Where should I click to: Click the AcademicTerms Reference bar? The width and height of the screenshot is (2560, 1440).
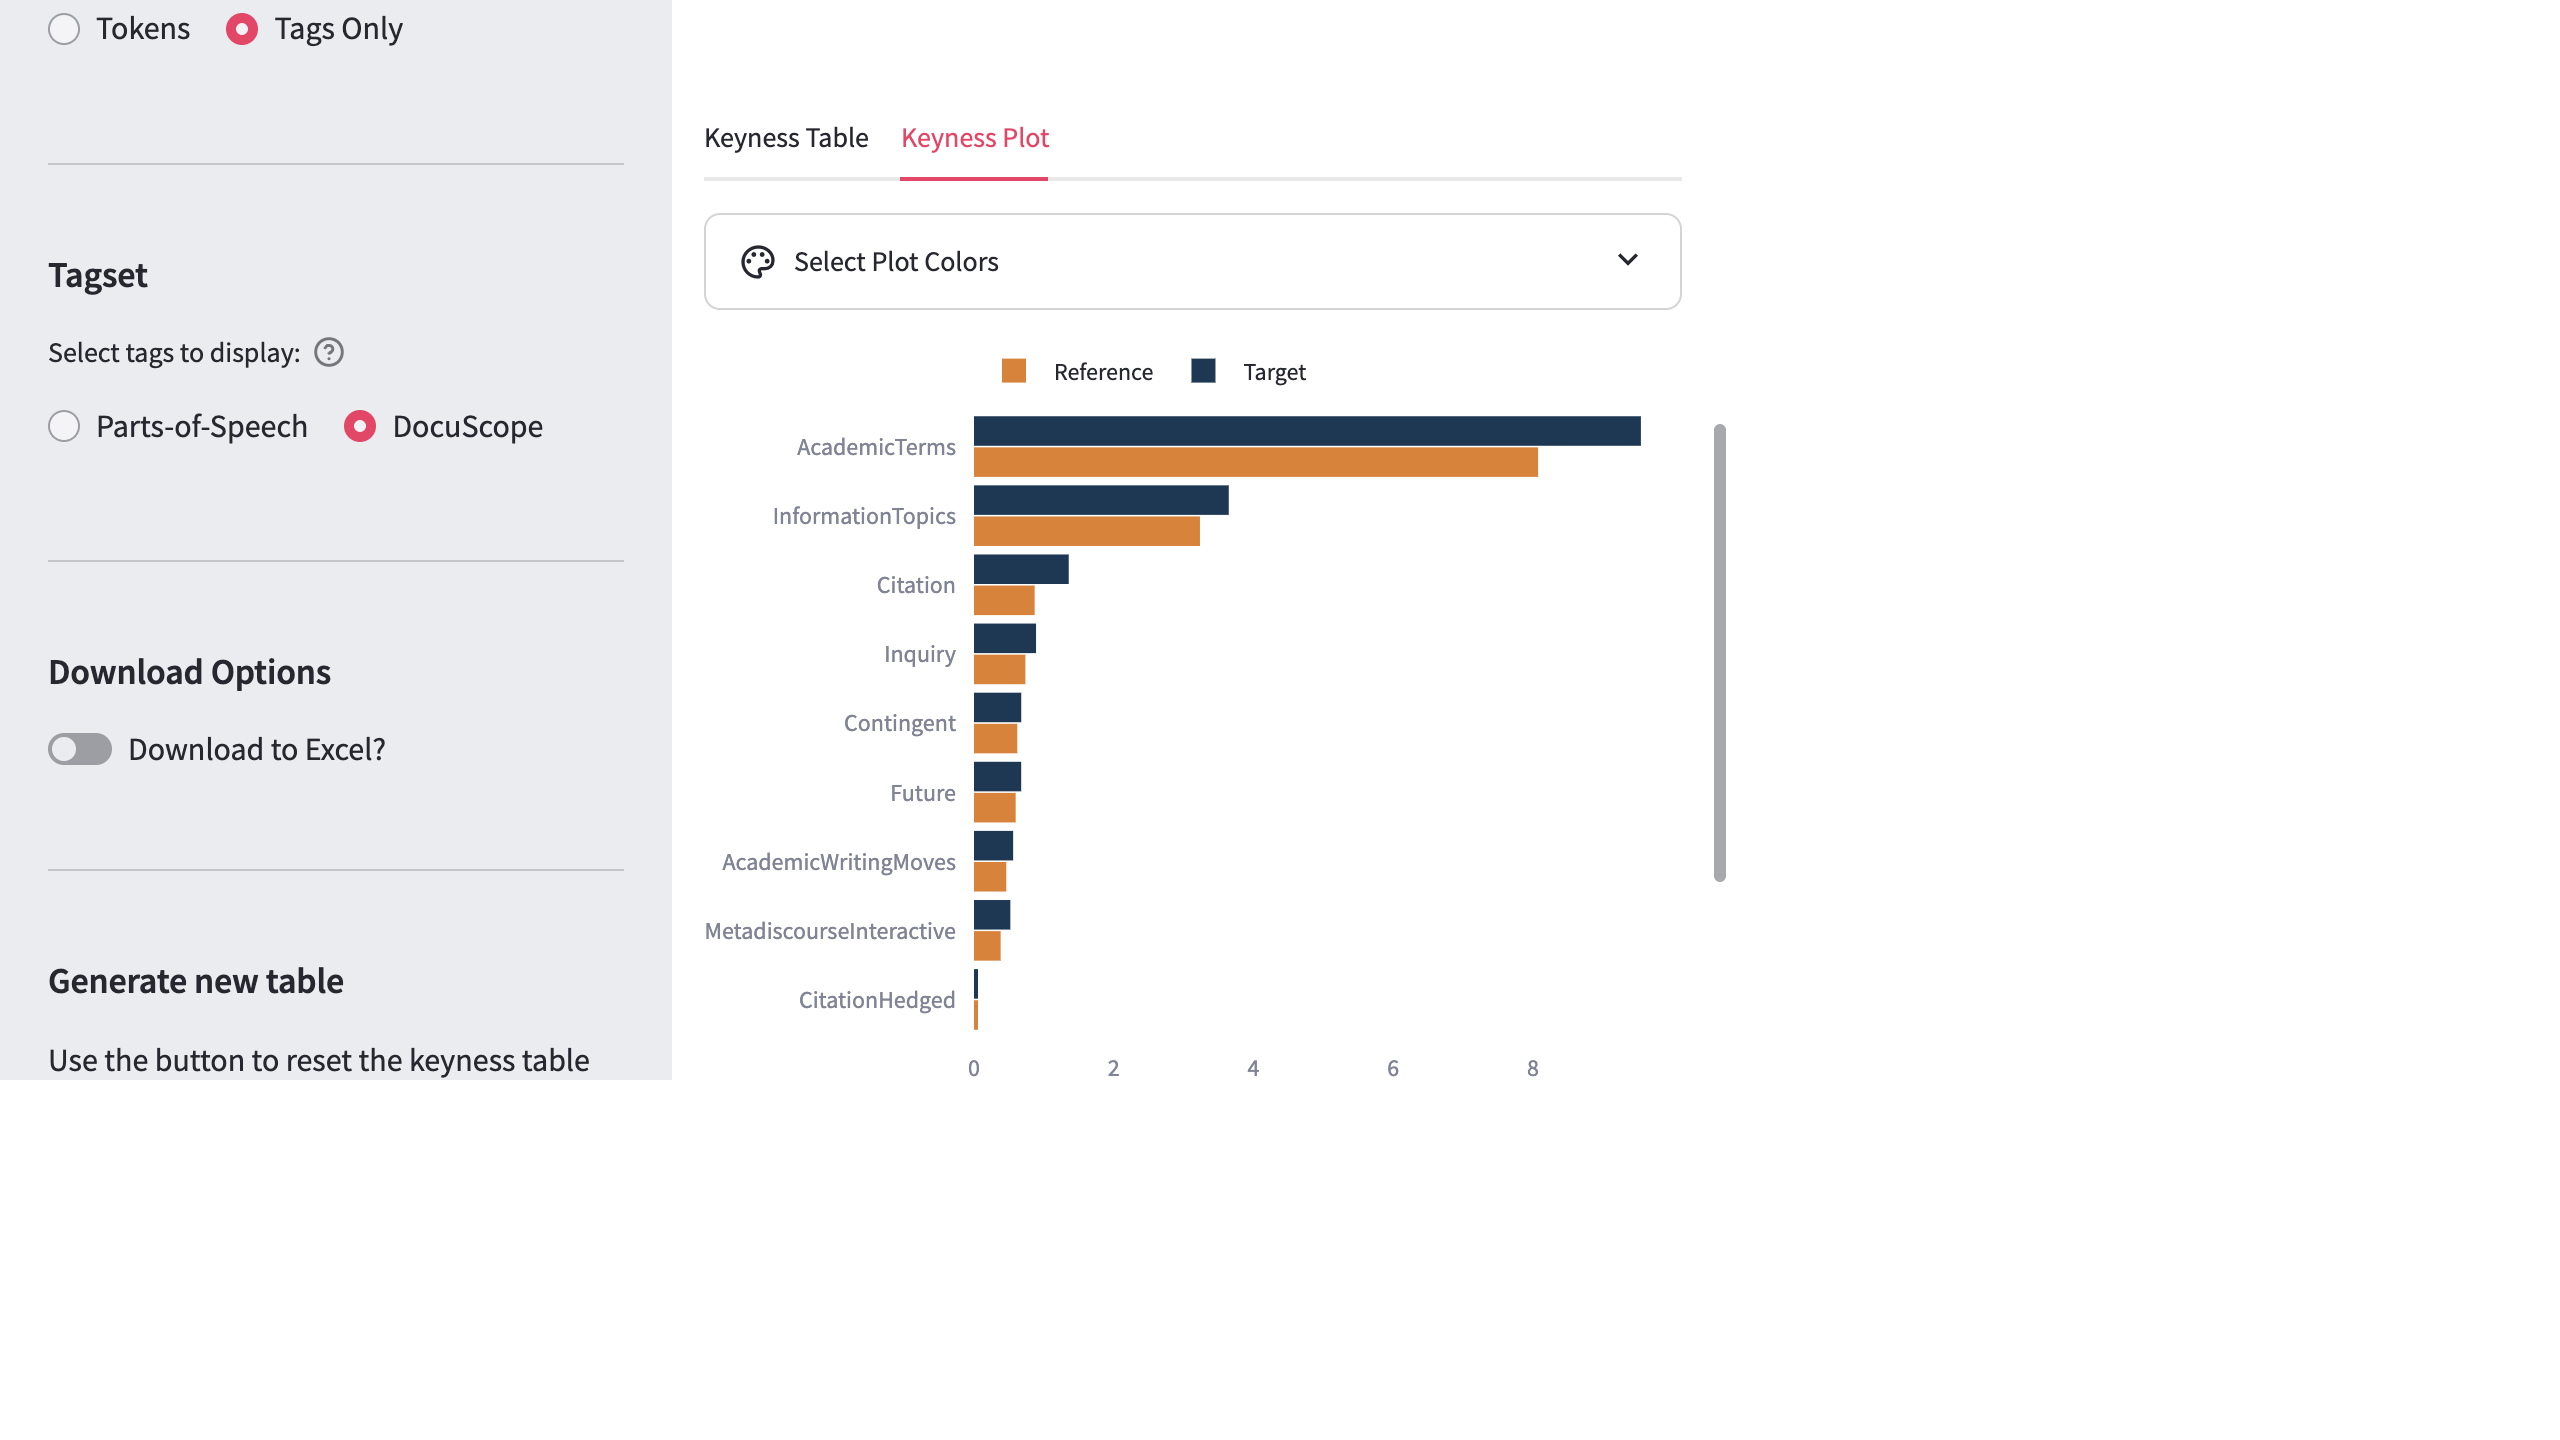[x=1256, y=462]
